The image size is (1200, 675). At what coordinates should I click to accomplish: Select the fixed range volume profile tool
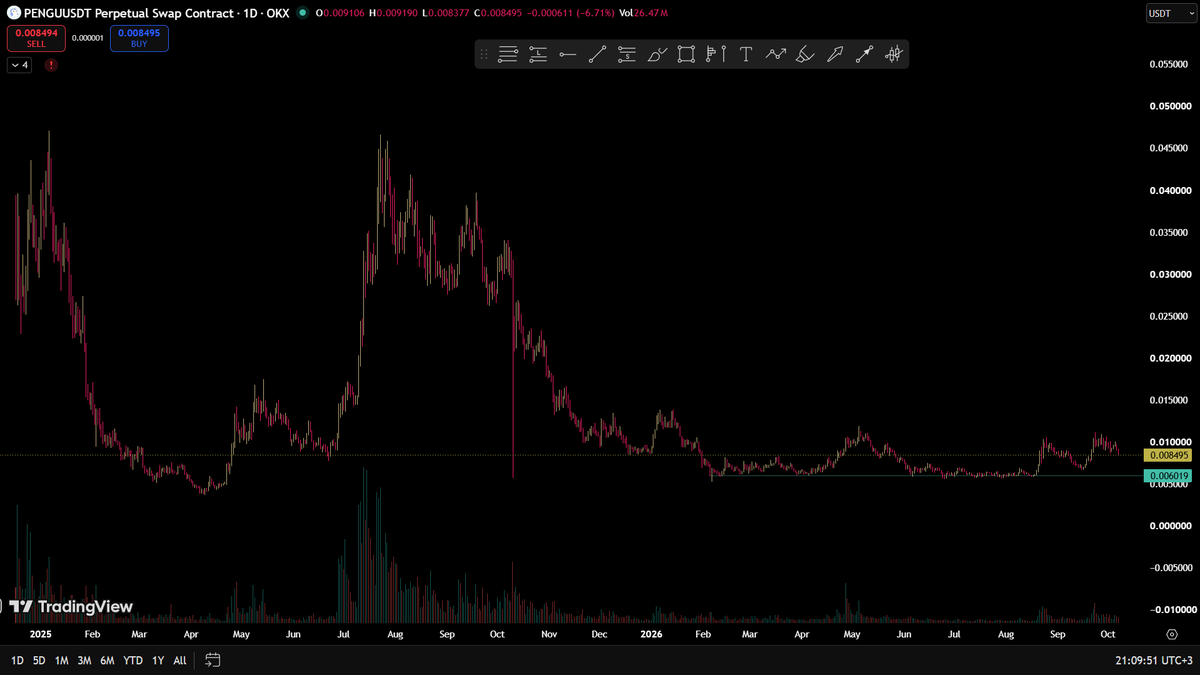[716, 54]
